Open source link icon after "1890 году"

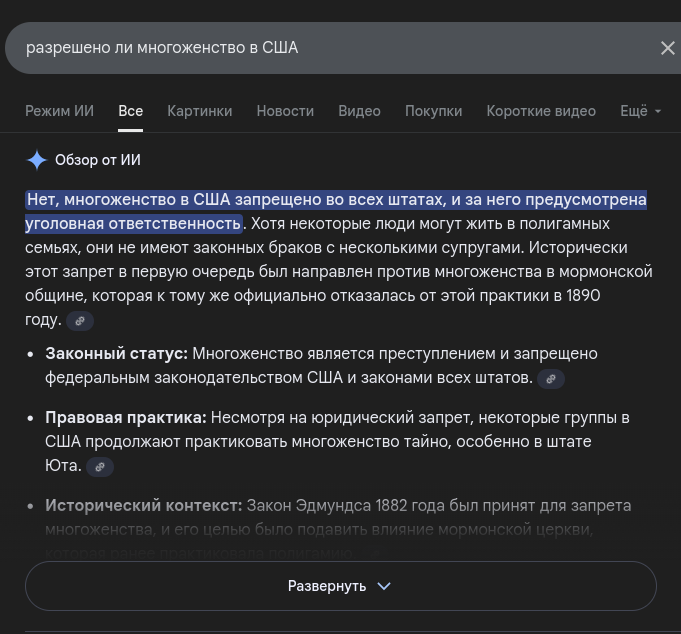tap(80, 321)
